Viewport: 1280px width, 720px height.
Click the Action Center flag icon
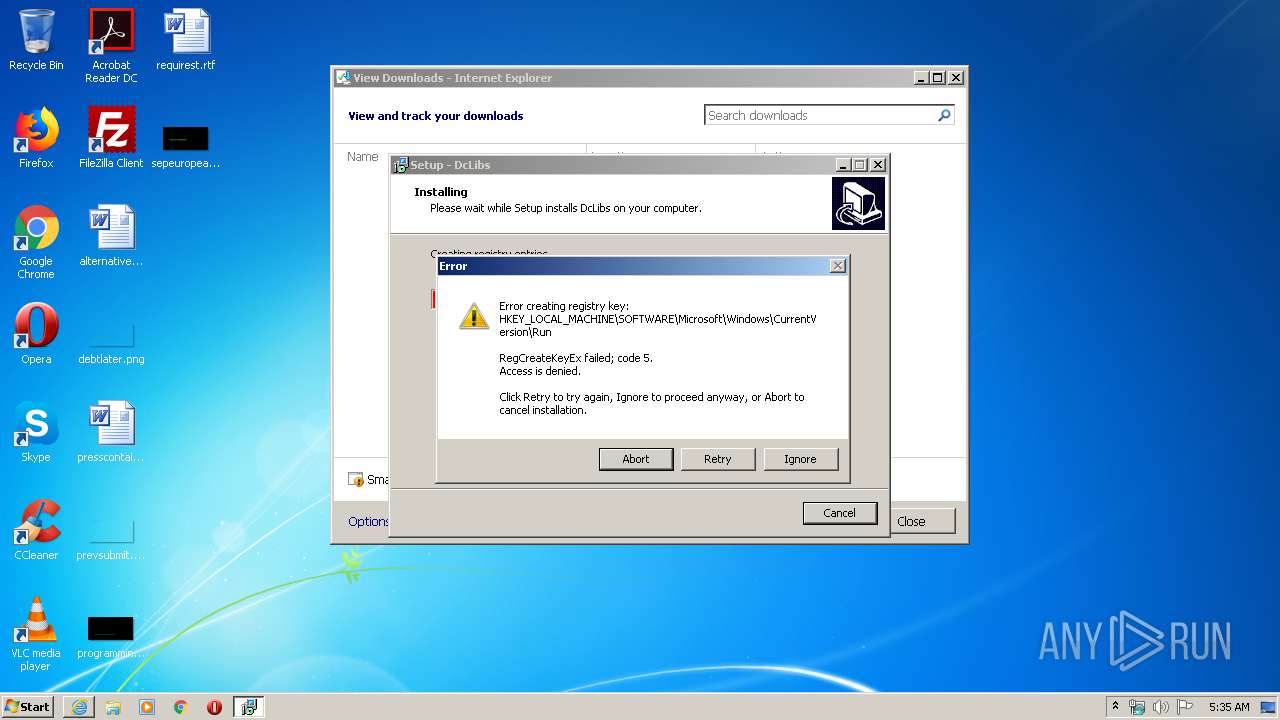1184,707
